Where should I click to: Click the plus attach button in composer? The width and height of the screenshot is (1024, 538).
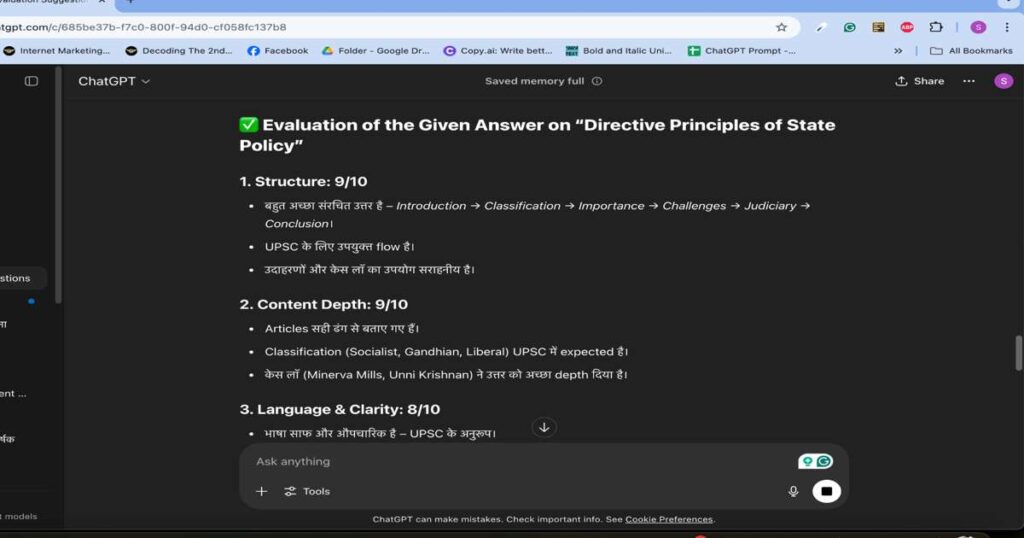click(x=261, y=491)
